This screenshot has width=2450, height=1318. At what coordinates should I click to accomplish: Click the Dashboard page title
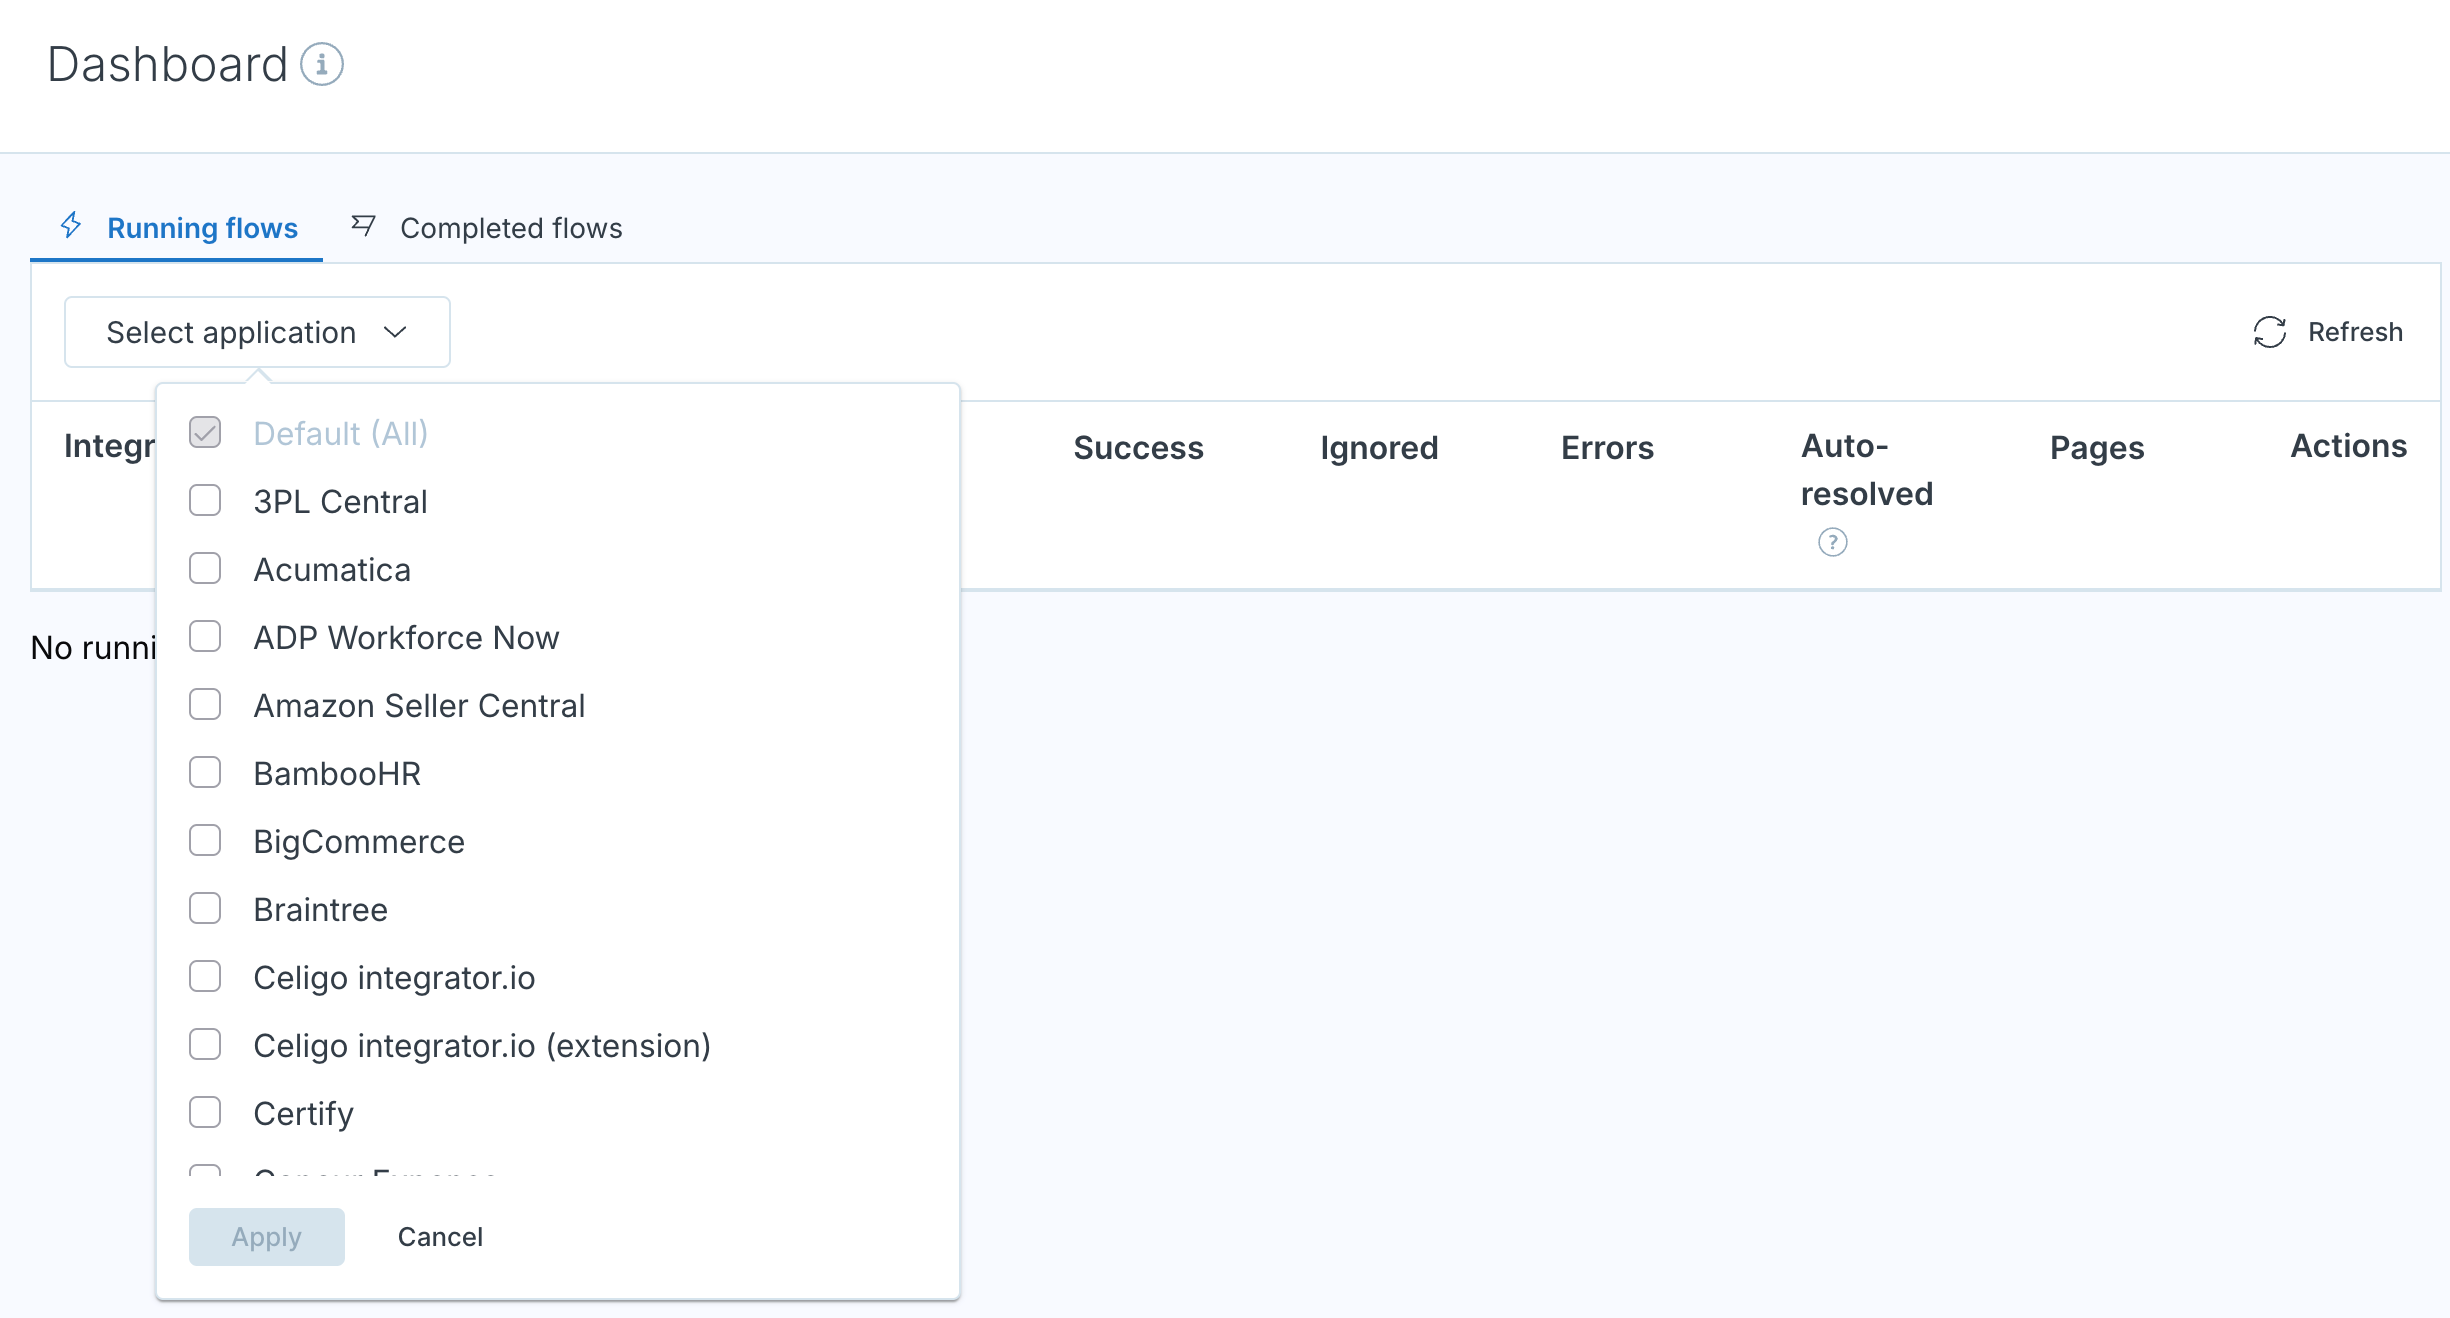[168, 65]
